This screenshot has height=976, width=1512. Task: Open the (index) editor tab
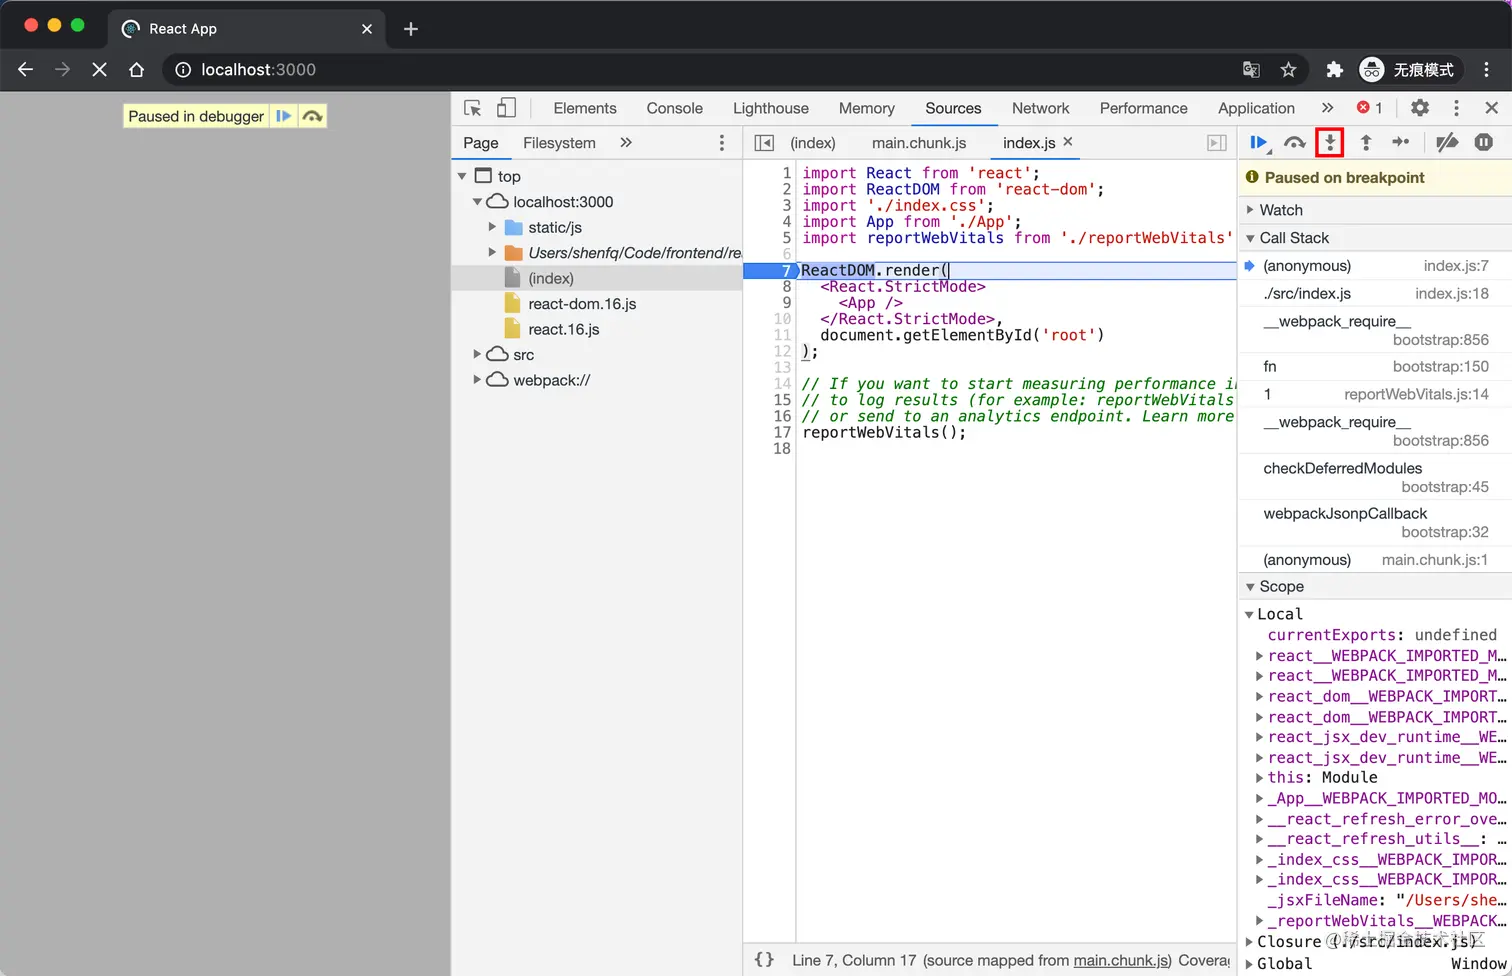click(x=813, y=143)
